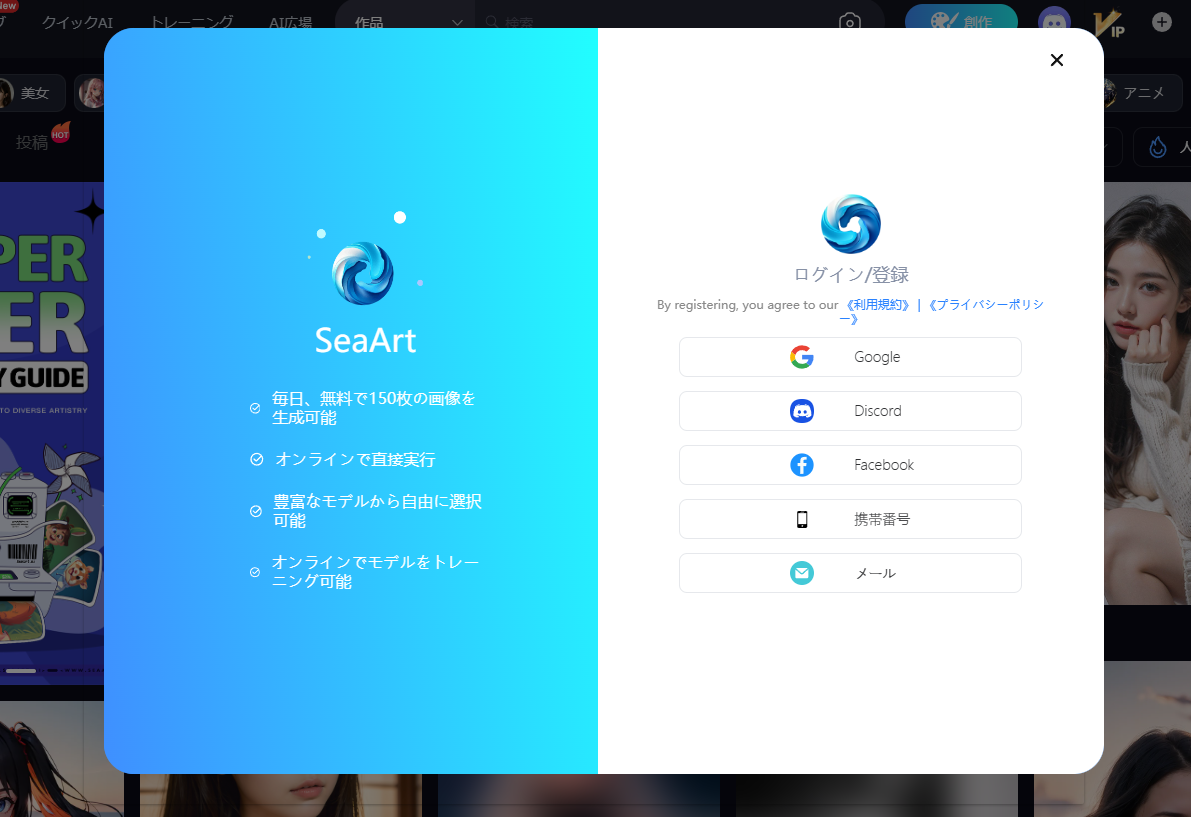This screenshot has width=1191, height=817.
Task: Open the VIP badge icon
Action: pyautogui.click(x=1109, y=23)
